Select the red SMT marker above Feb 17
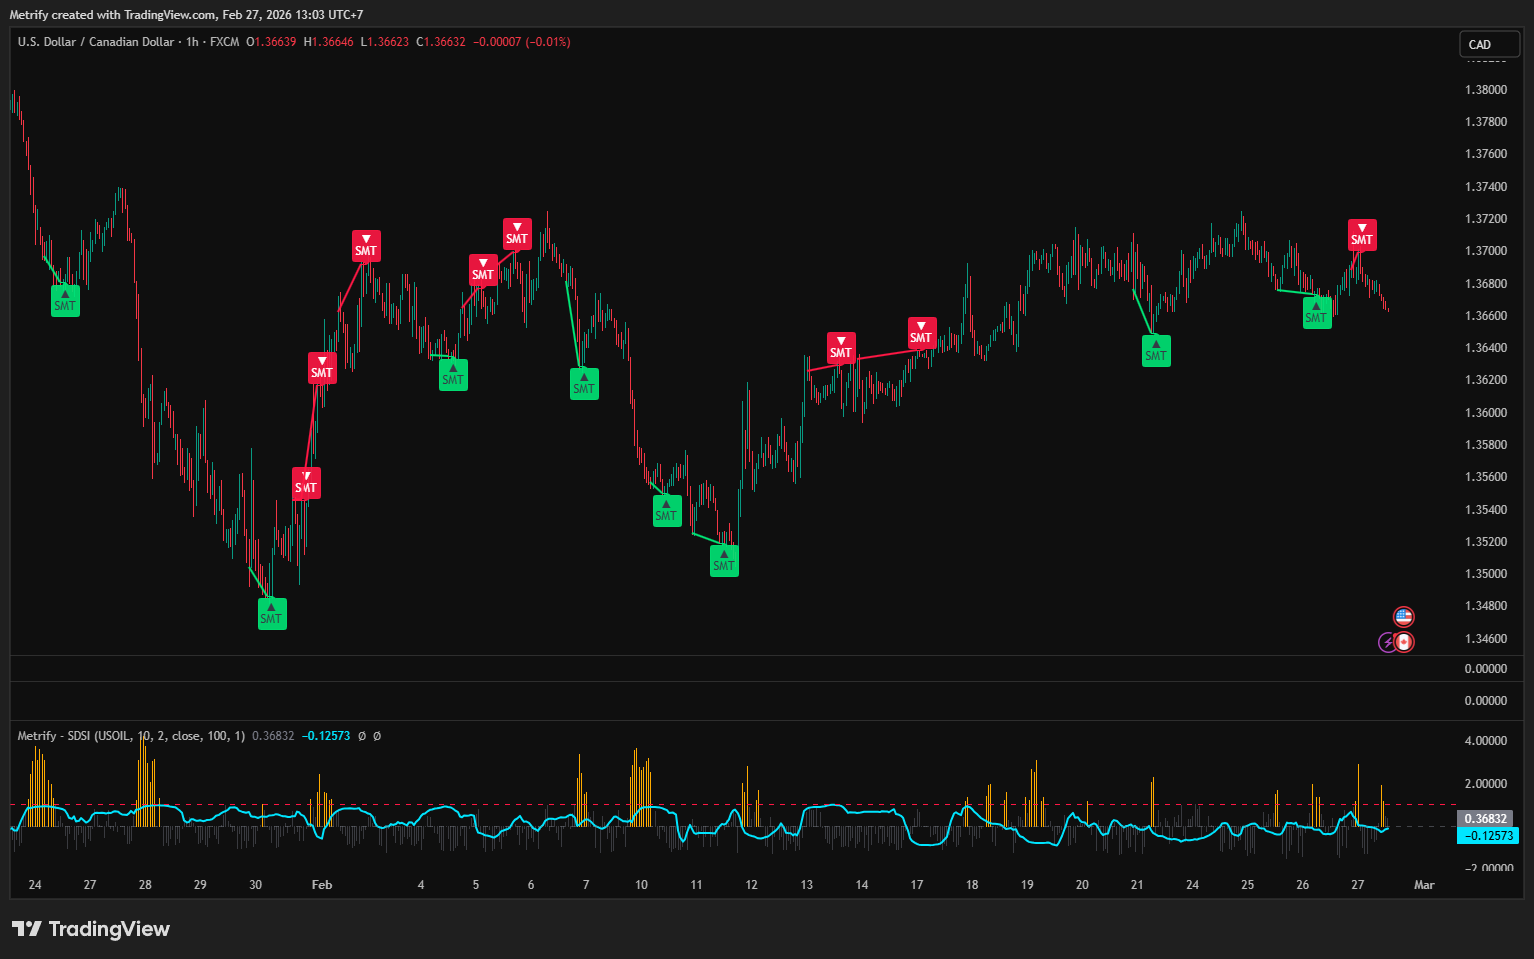The height and width of the screenshot is (959, 1534). [x=922, y=333]
